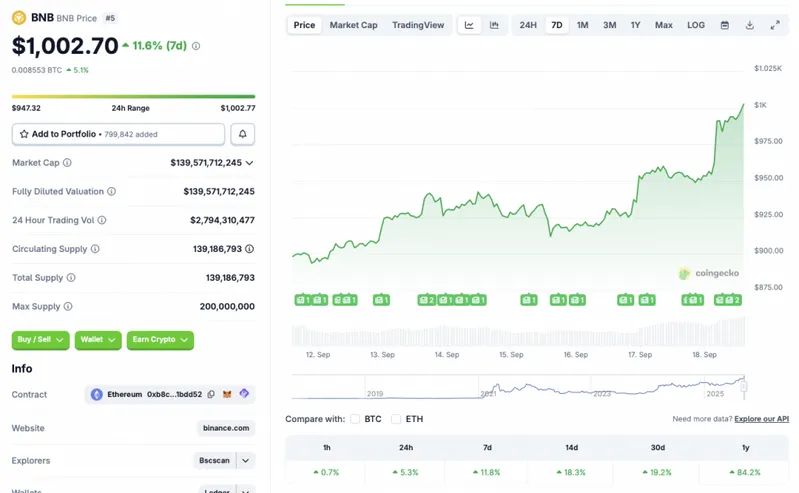Open 24 Hour Trading Vol info icon
Image resolution: width=799 pixels, height=493 pixels.
tap(102, 220)
